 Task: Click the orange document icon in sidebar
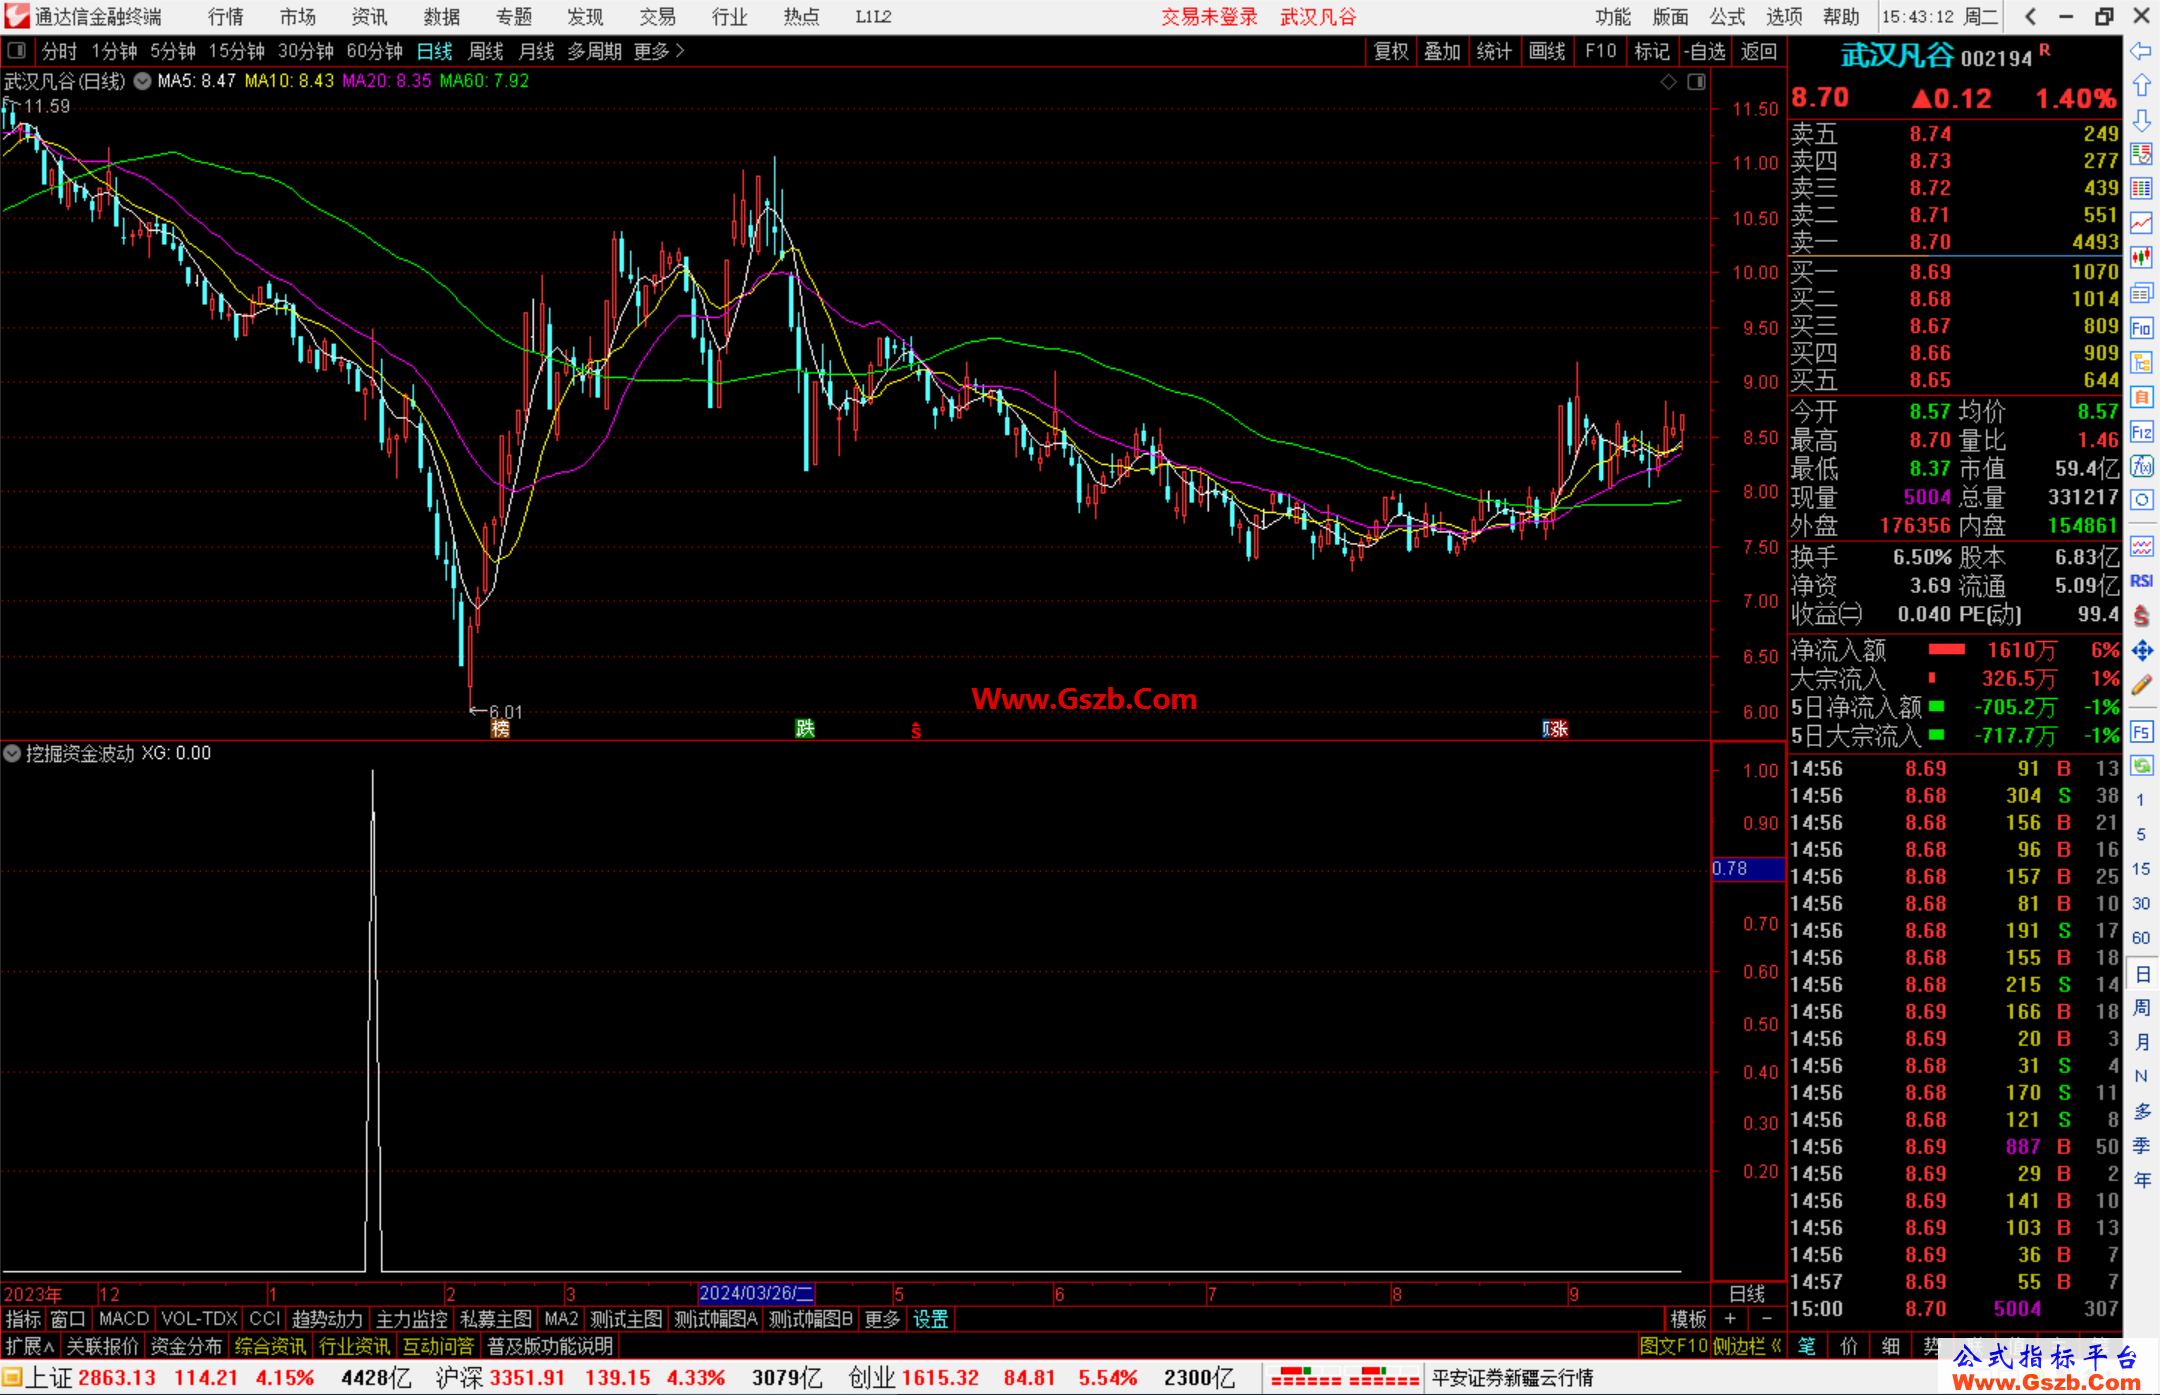click(2141, 397)
